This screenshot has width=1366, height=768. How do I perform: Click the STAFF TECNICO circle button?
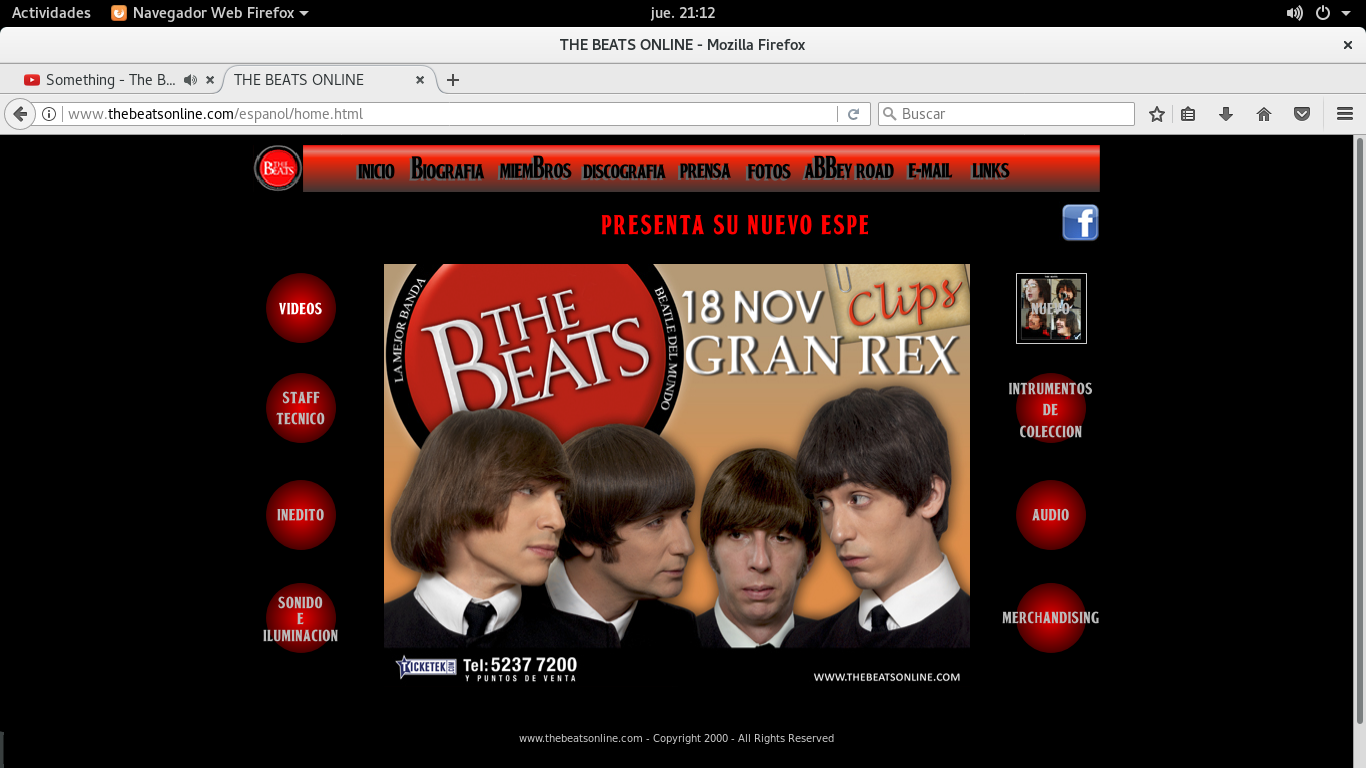click(x=301, y=408)
